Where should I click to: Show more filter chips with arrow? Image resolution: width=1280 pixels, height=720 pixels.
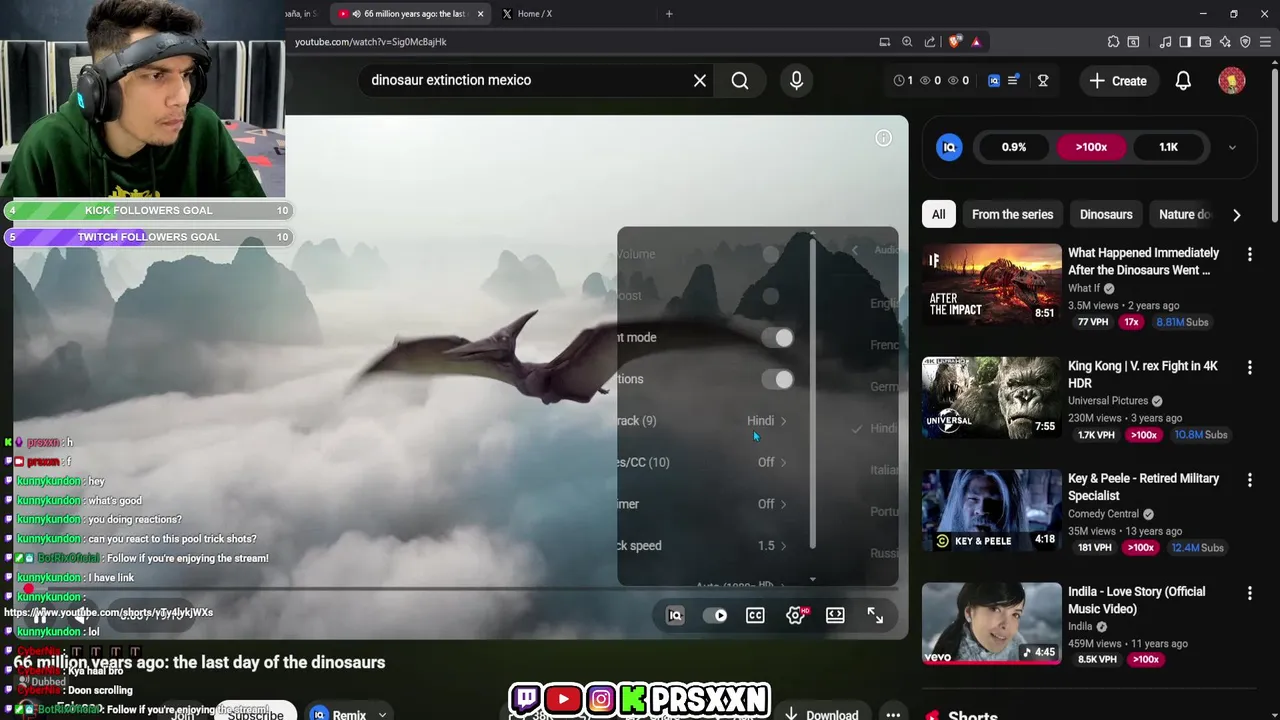click(x=1237, y=214)
